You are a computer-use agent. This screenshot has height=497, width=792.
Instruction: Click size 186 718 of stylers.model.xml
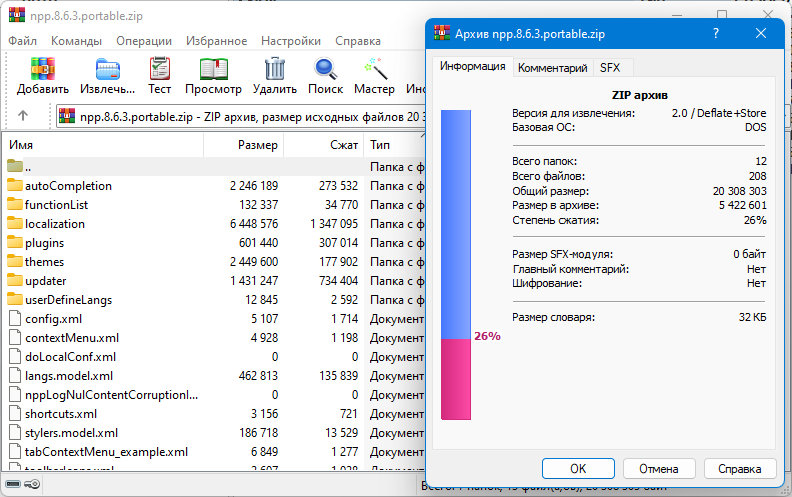[x=259, y=433]
